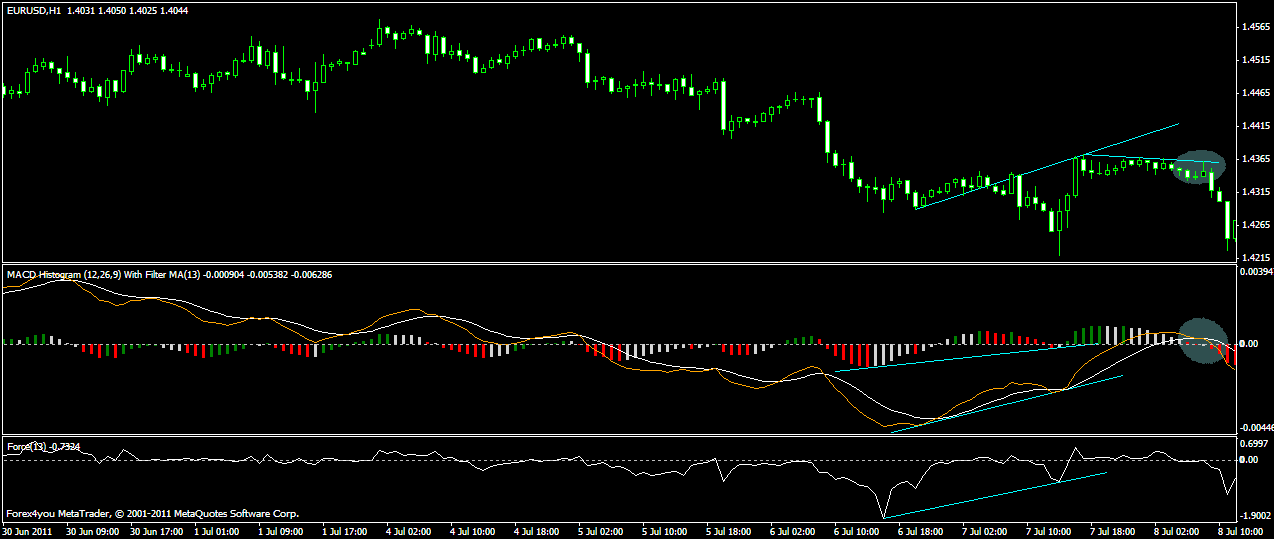Click the shaded ellipse in the MACD panel

pyautogui.click(x=1203, y=340)
